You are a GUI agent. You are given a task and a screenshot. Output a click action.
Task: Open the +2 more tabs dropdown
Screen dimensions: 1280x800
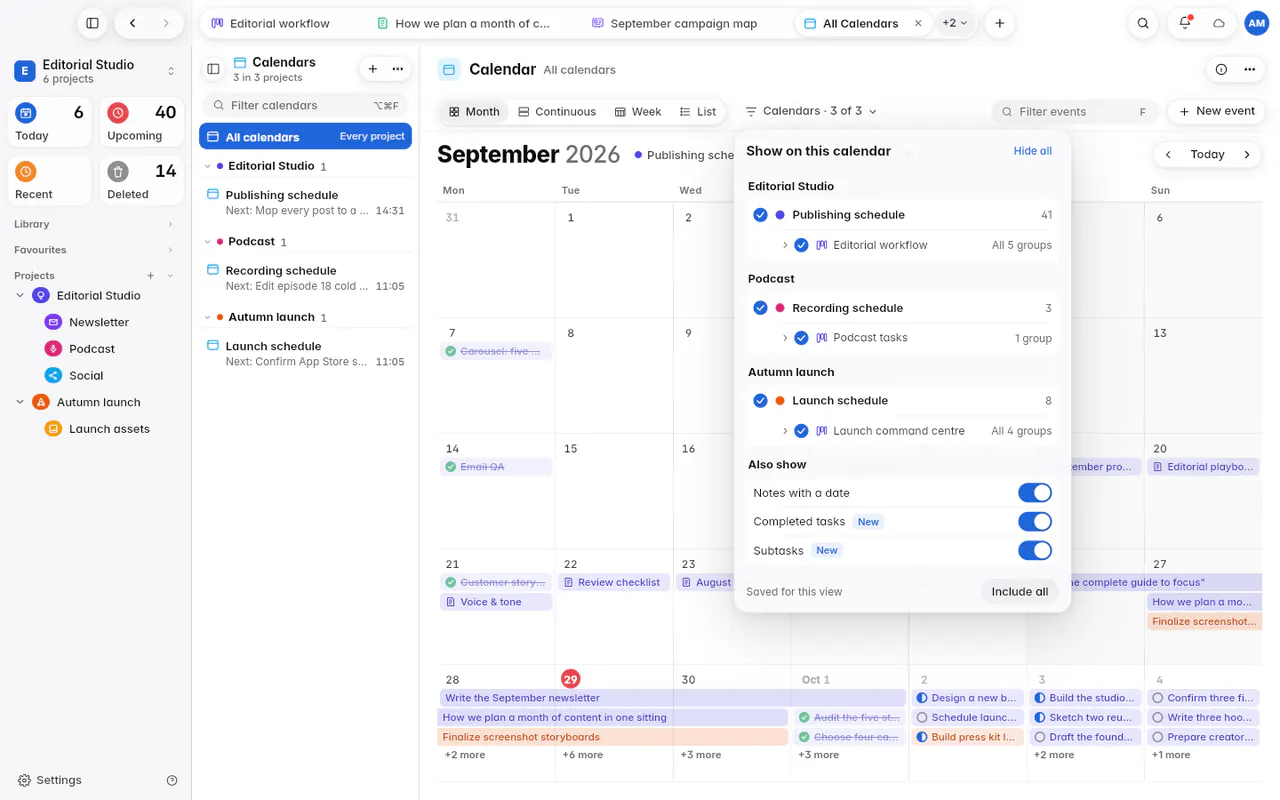955,23
